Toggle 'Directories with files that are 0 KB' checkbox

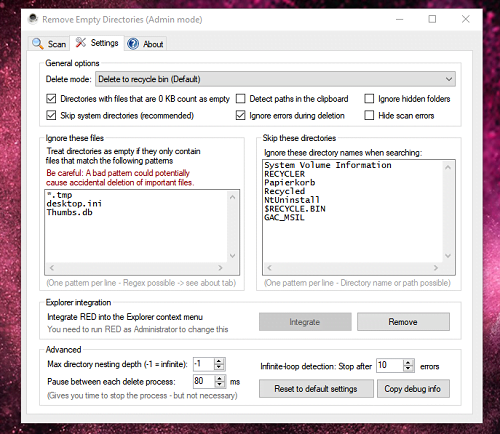(x=51, y=99)
